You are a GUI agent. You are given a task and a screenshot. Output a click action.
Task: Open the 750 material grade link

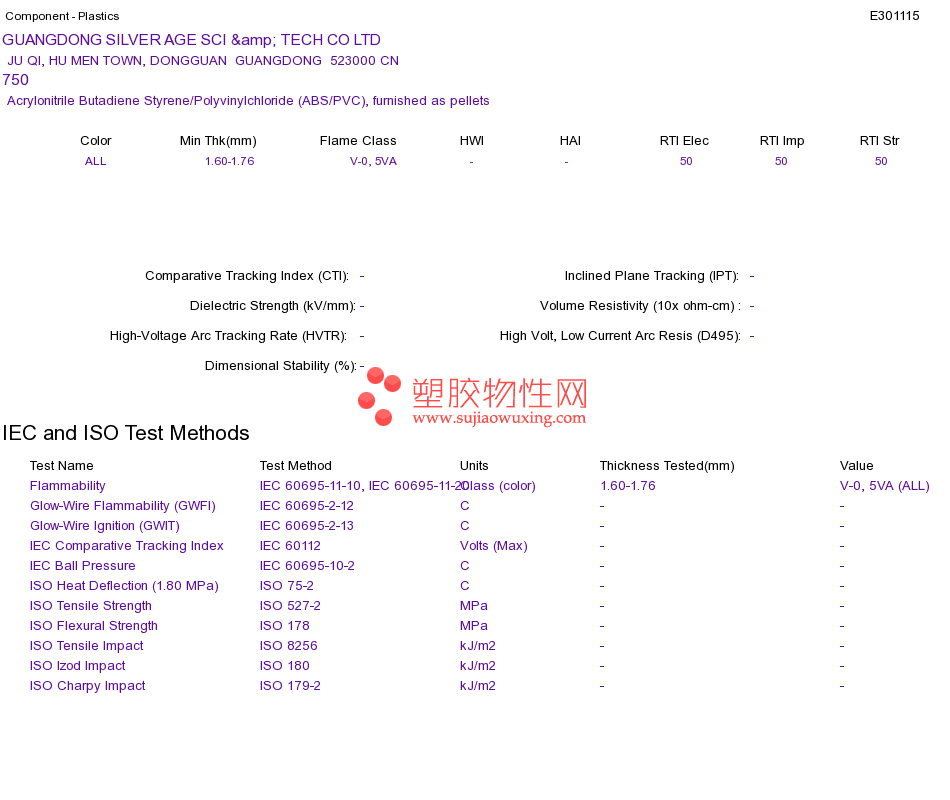click(x=16, y=80)
